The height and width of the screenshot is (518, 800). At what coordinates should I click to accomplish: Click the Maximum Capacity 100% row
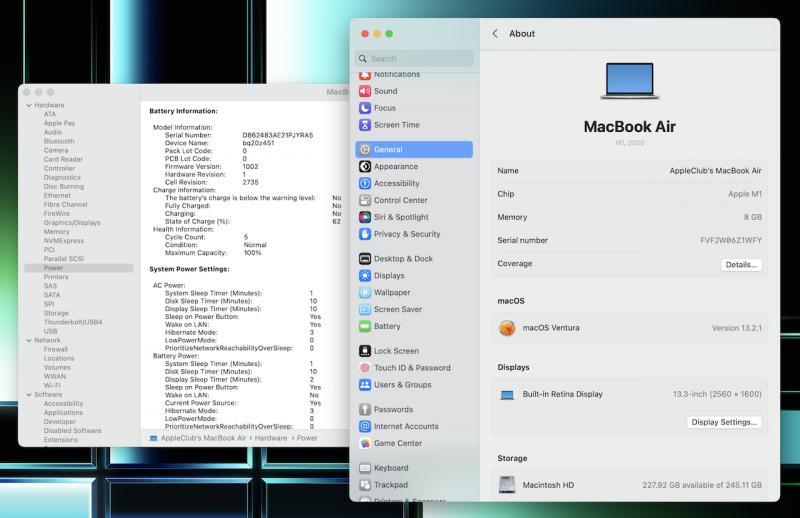pos(213,253)
